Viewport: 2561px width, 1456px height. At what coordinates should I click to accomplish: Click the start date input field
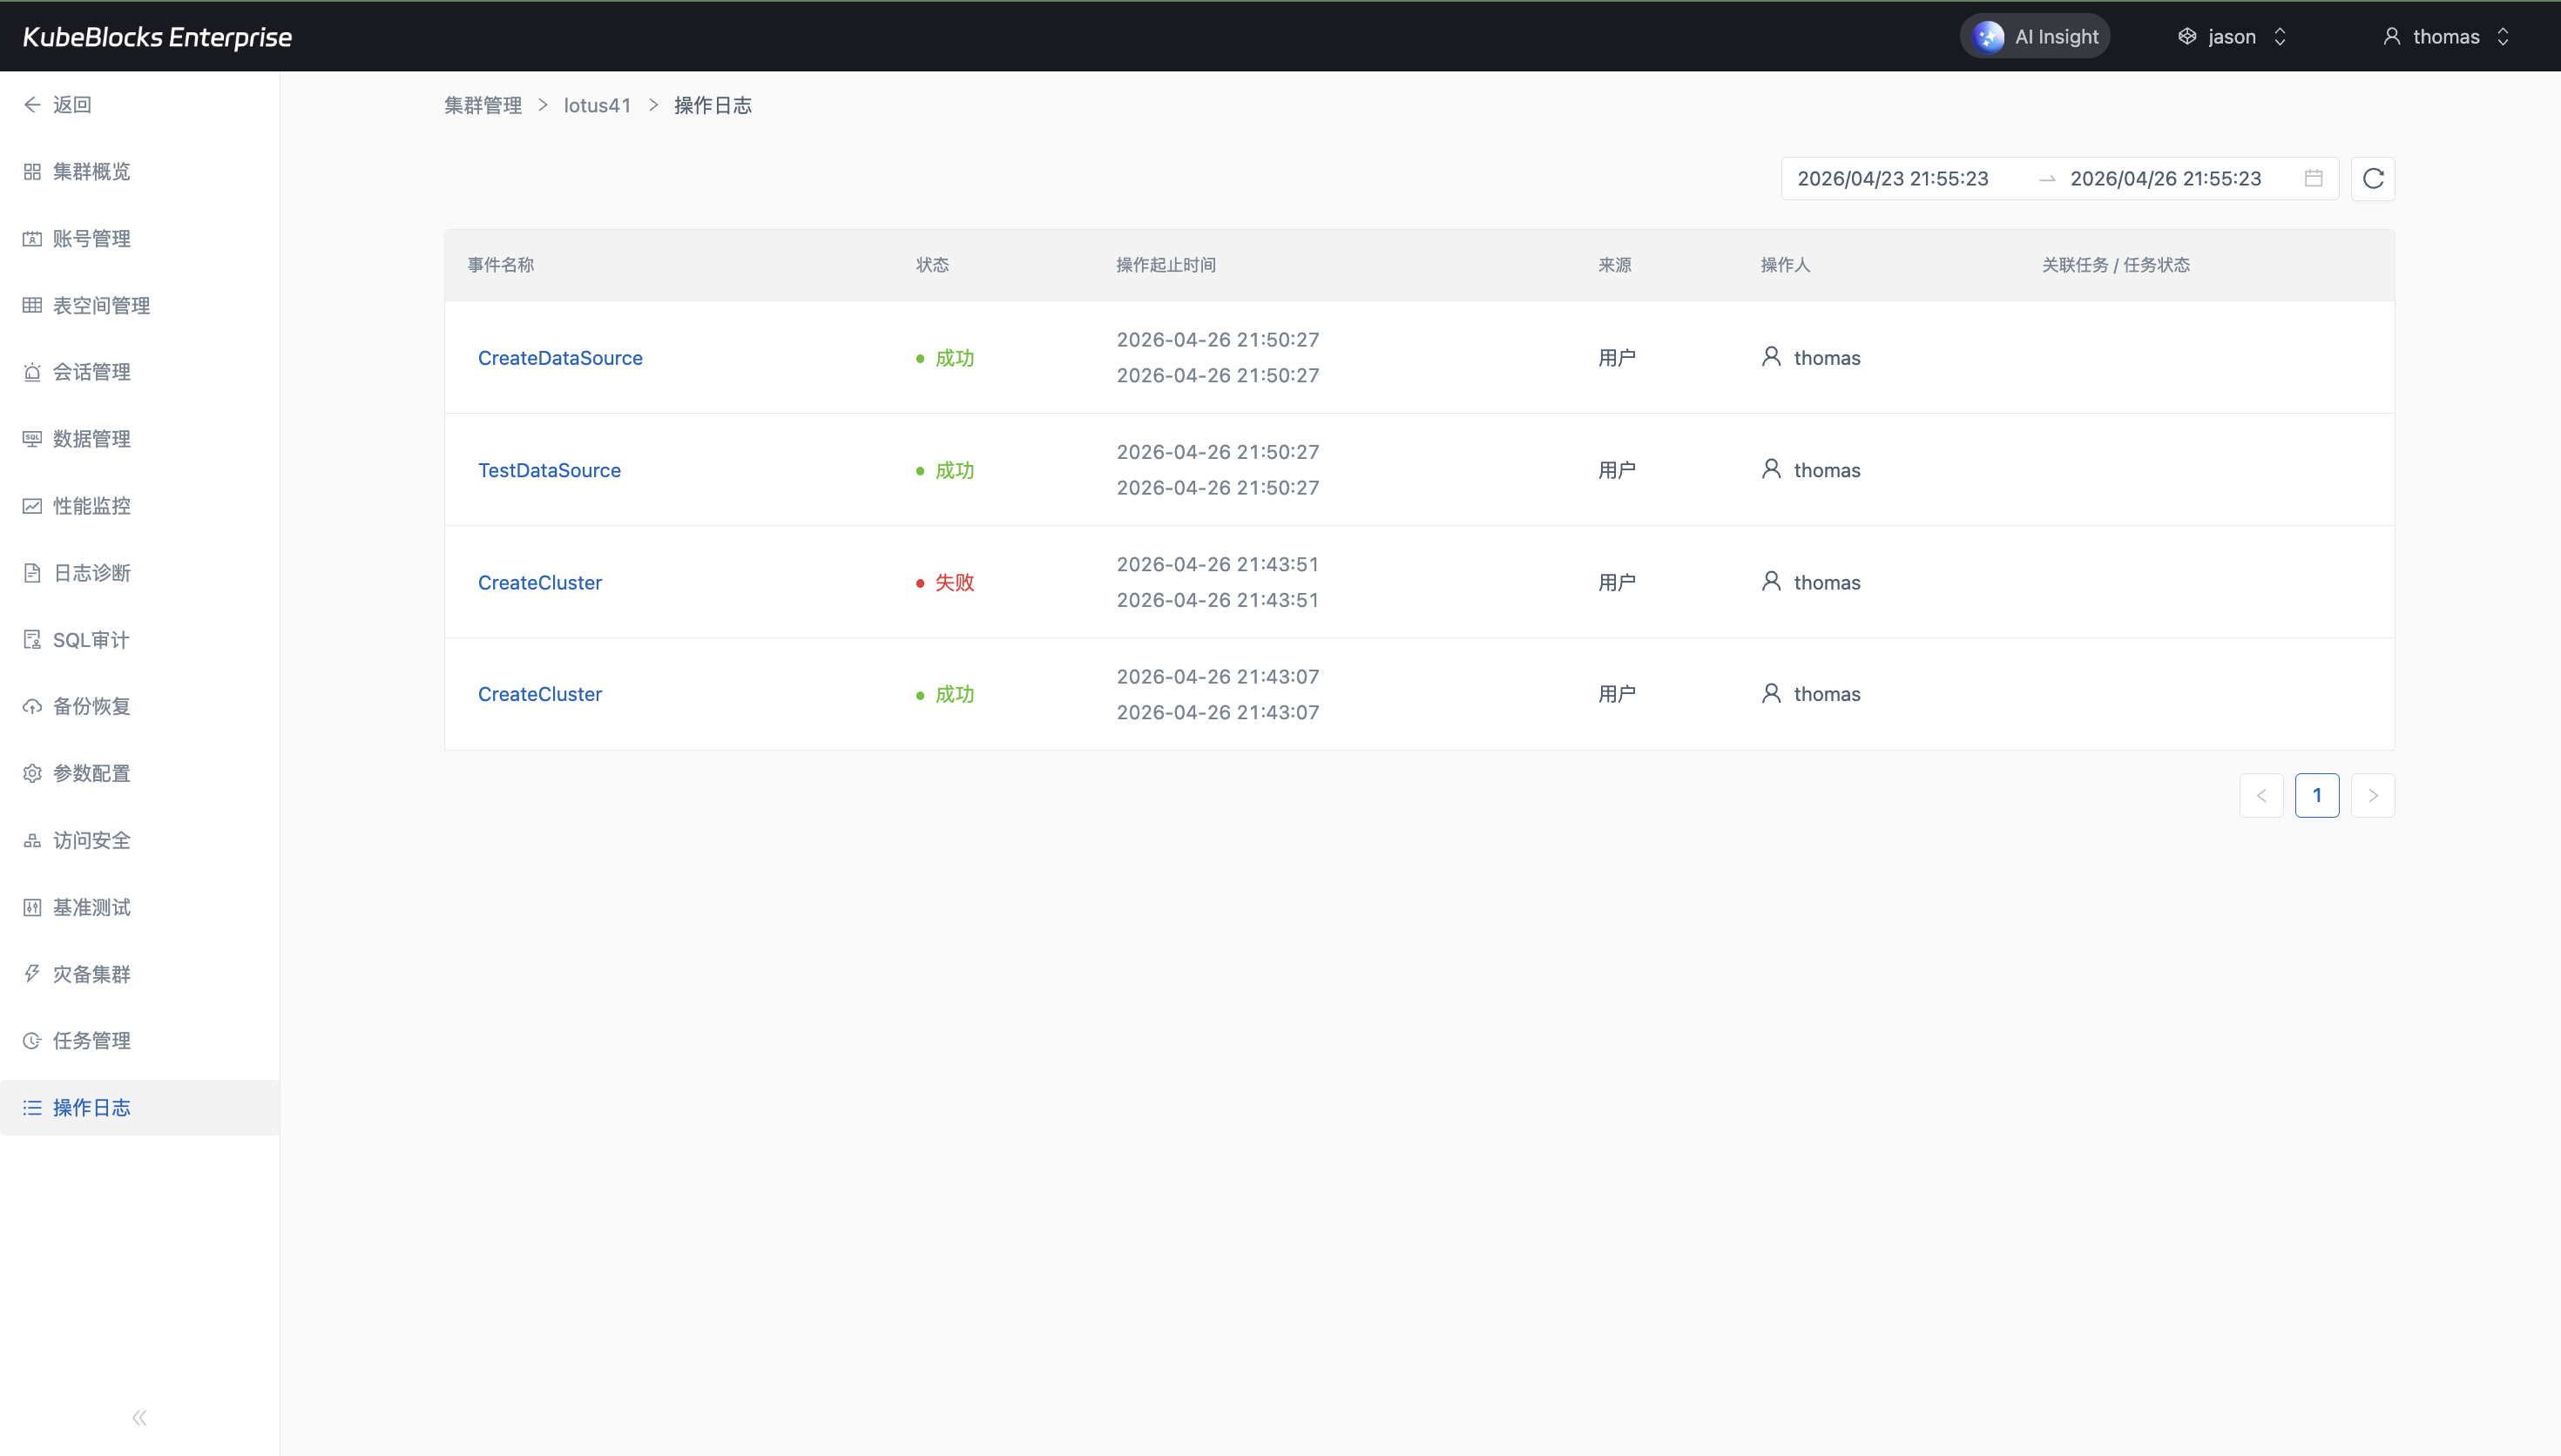point(1892,179)
